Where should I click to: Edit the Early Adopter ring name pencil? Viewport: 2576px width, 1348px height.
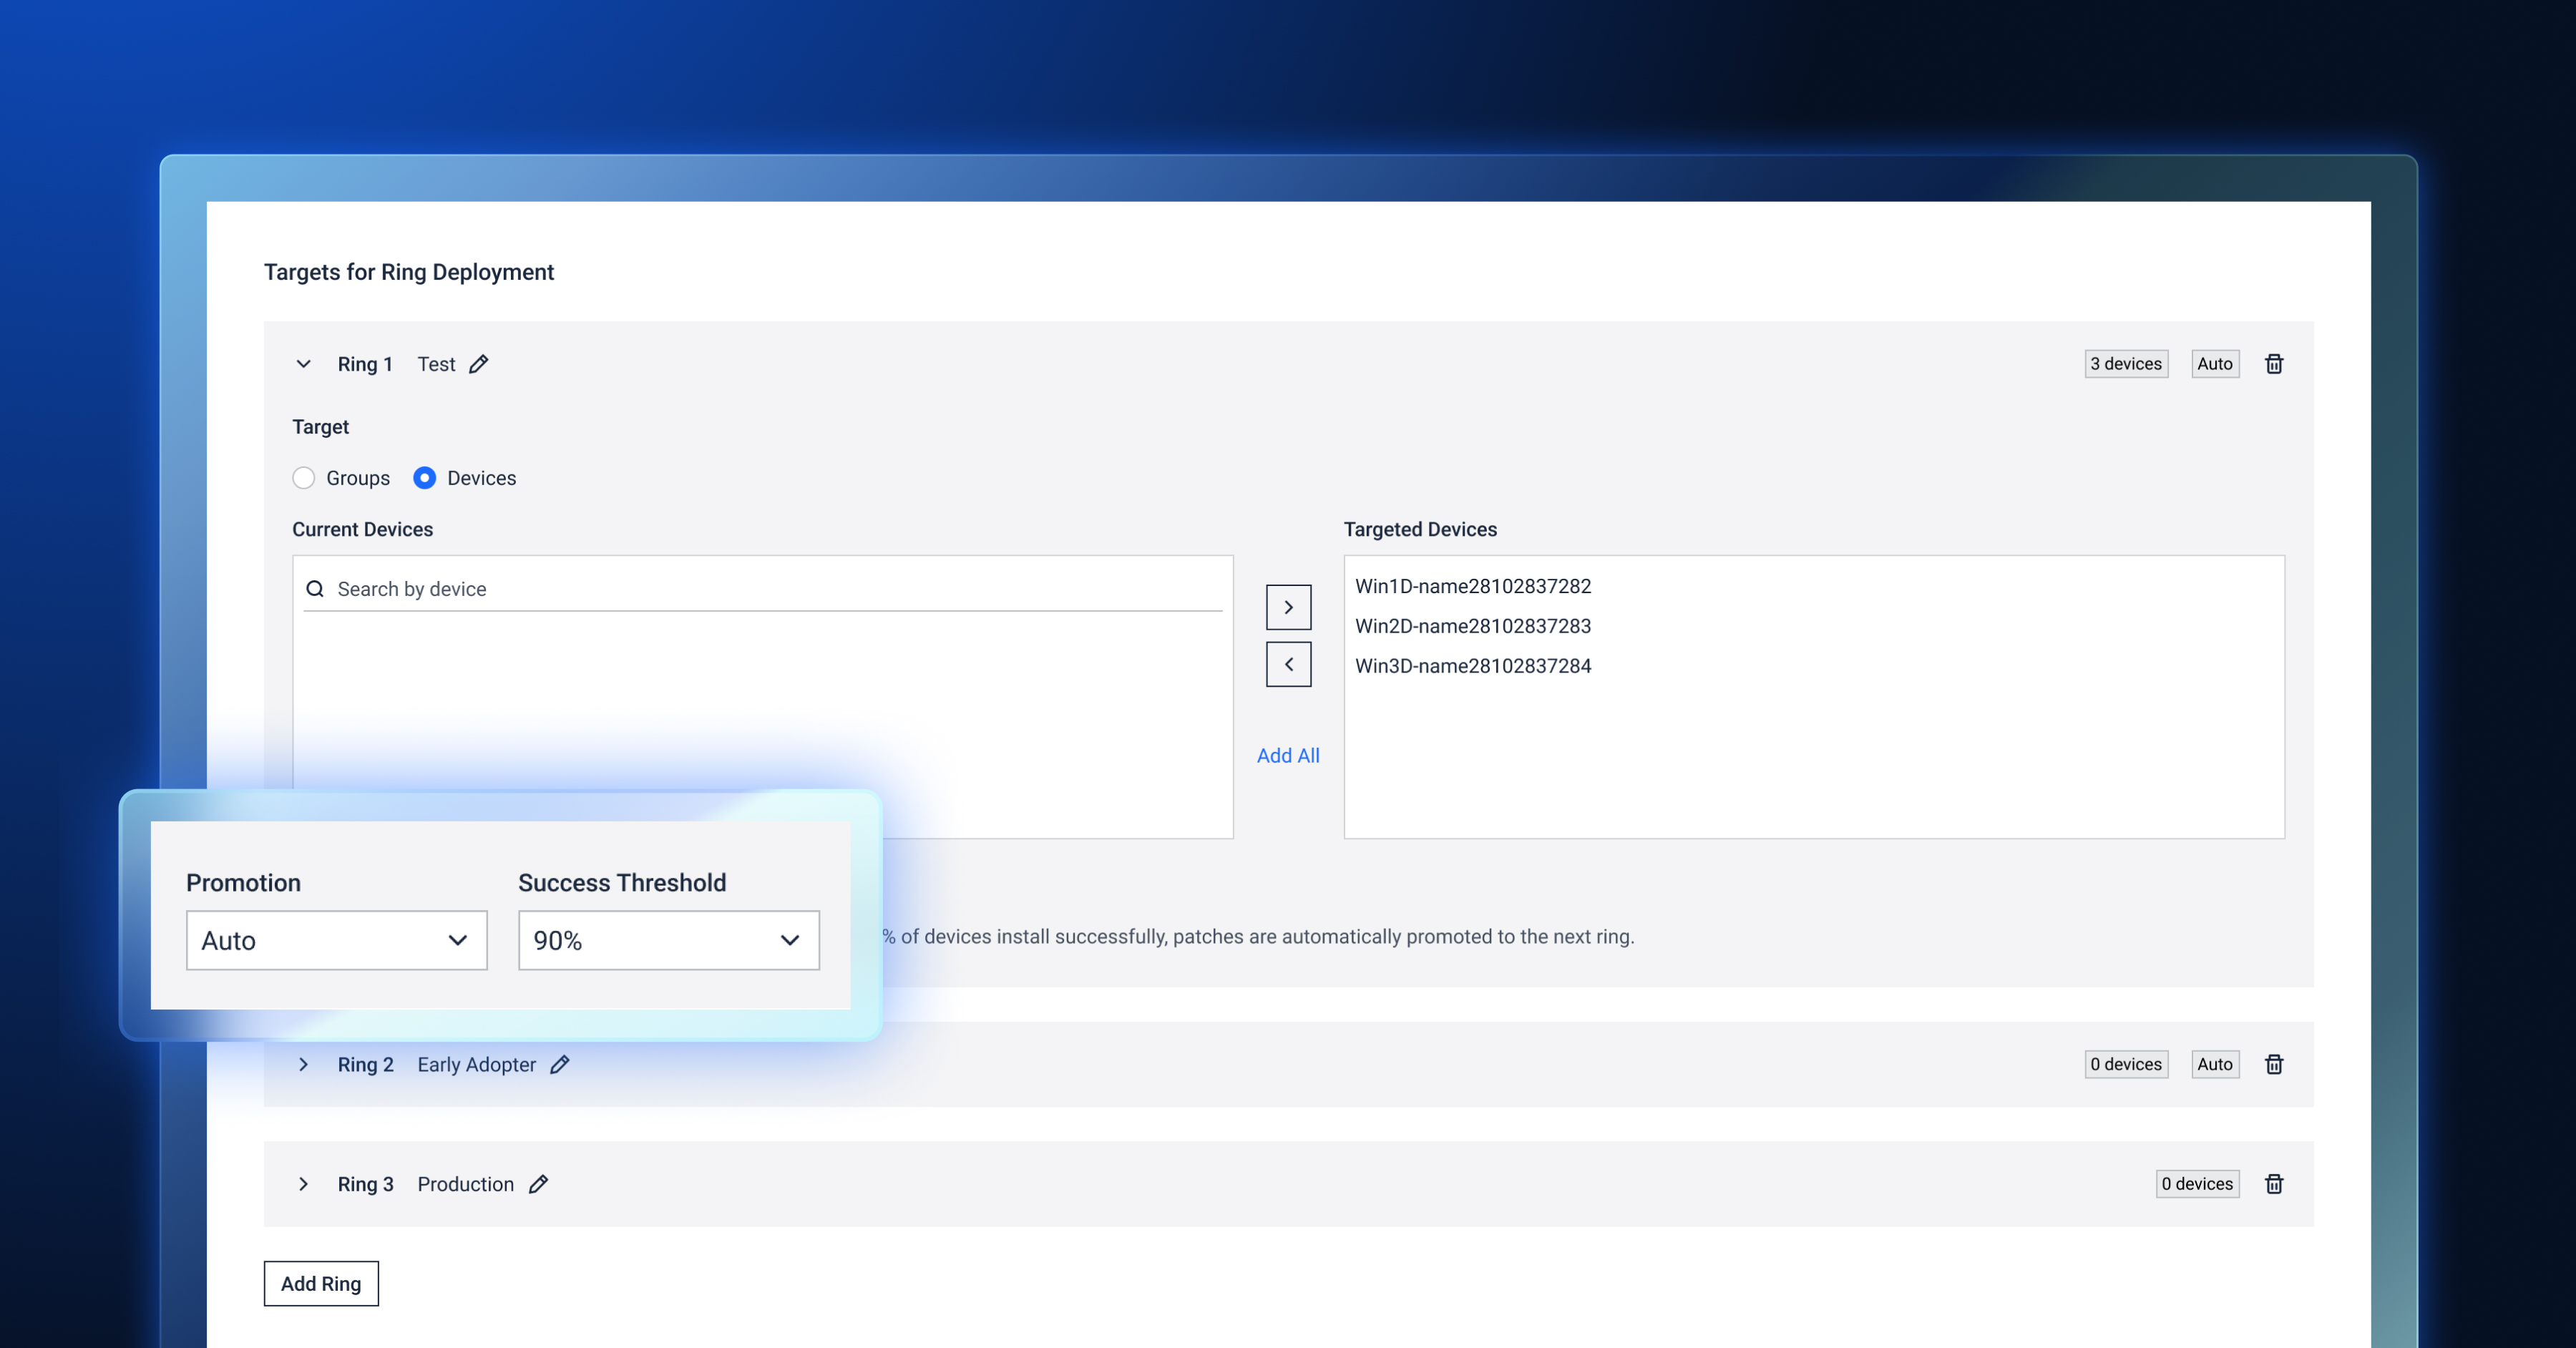pyautogui.click(x=560, y=1065)
